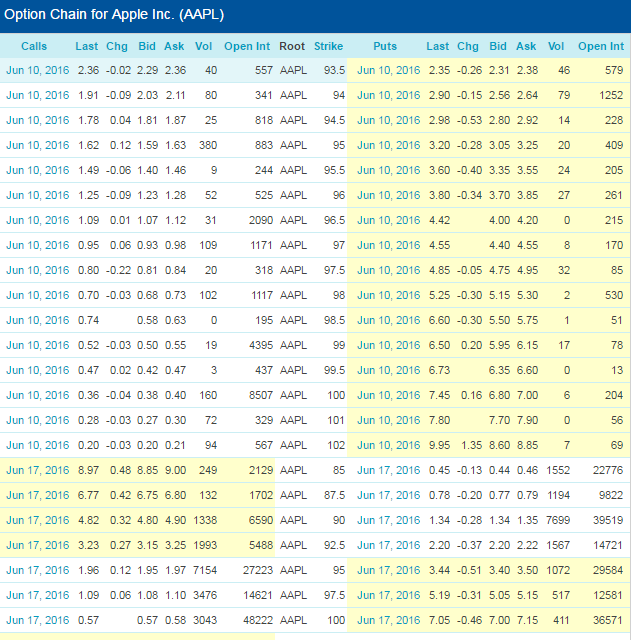
Task: Open the Jun 10 put link at strike 94
Action: (389, 95)
